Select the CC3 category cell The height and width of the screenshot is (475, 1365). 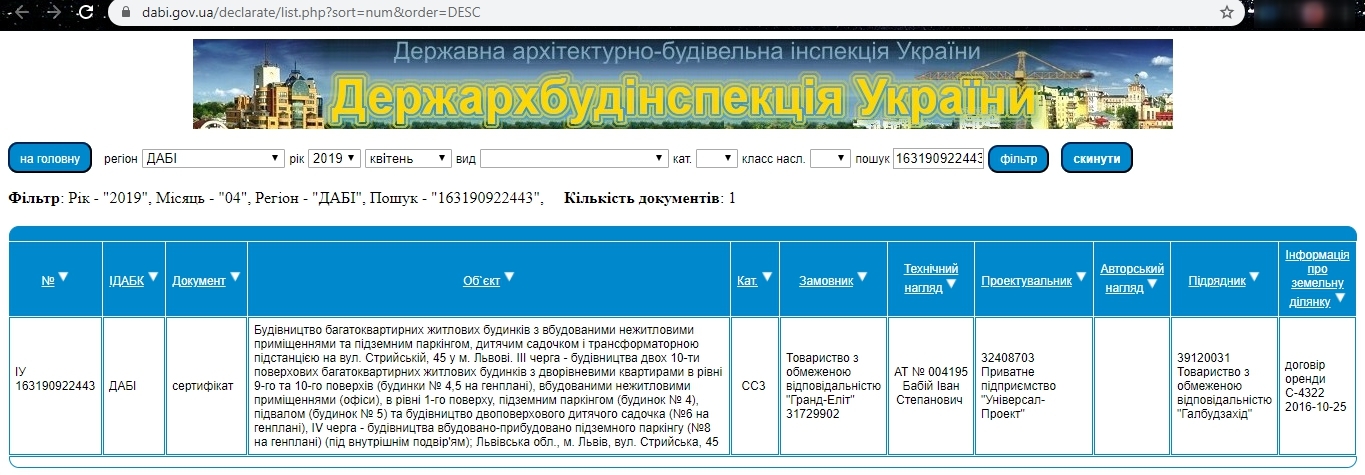pos(753,387)
